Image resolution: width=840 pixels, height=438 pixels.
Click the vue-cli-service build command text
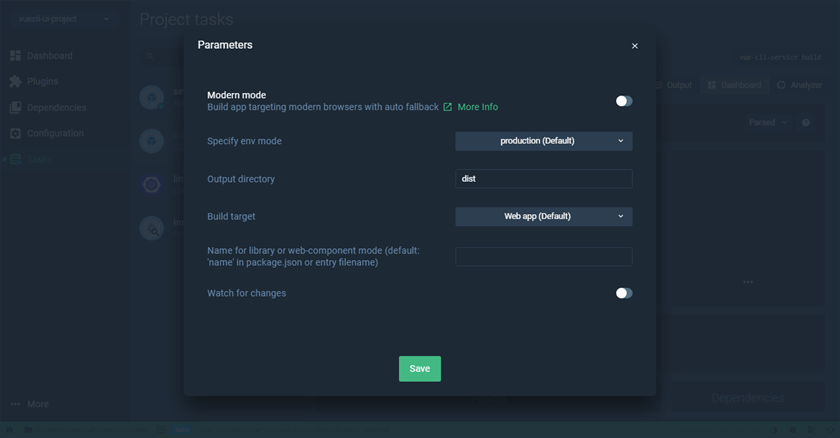click(780, 57)
